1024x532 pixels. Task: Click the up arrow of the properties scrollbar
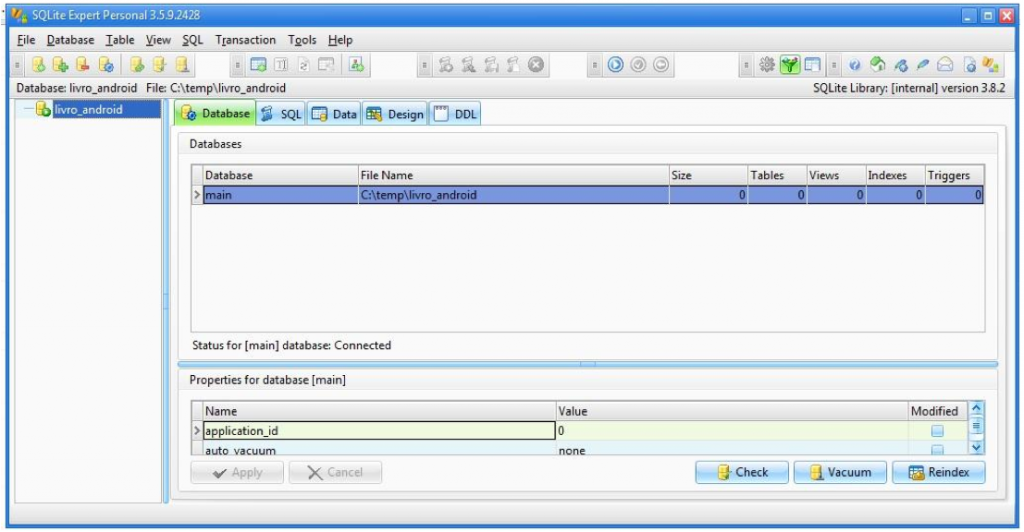tap(976, 408)
